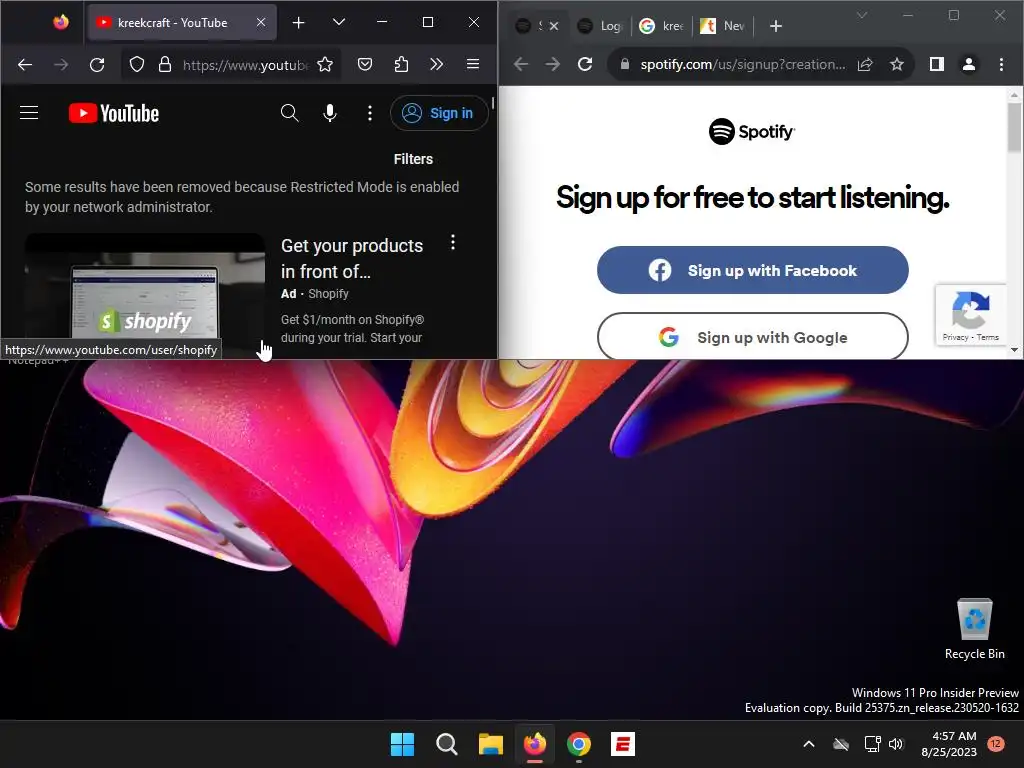Reload the YouTube page in Firefox
The image size is (1024, 768).
tap(97, 64)
